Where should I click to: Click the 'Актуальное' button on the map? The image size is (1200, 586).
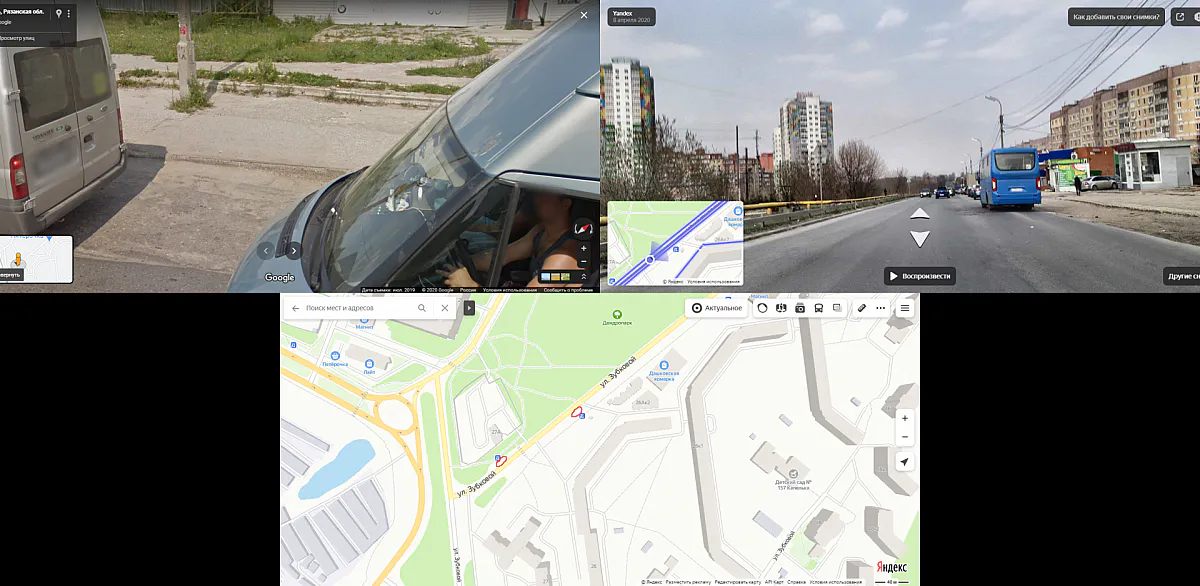(x=717, y=308)
